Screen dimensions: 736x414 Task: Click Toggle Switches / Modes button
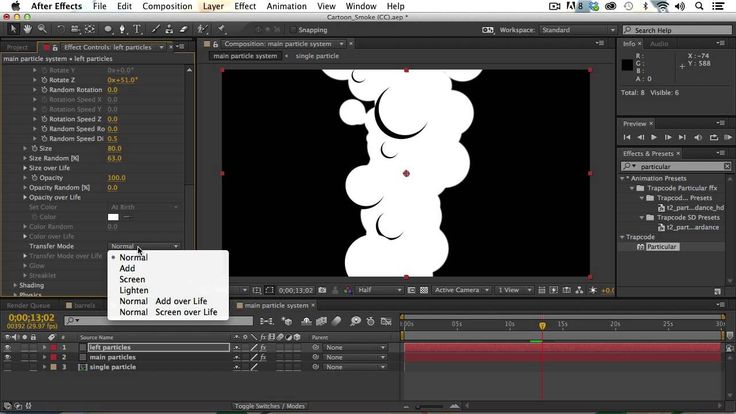point(269,406)
